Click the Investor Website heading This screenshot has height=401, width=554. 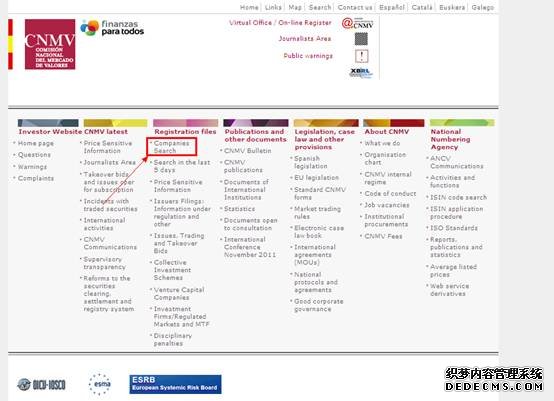[x=50, y=131]
